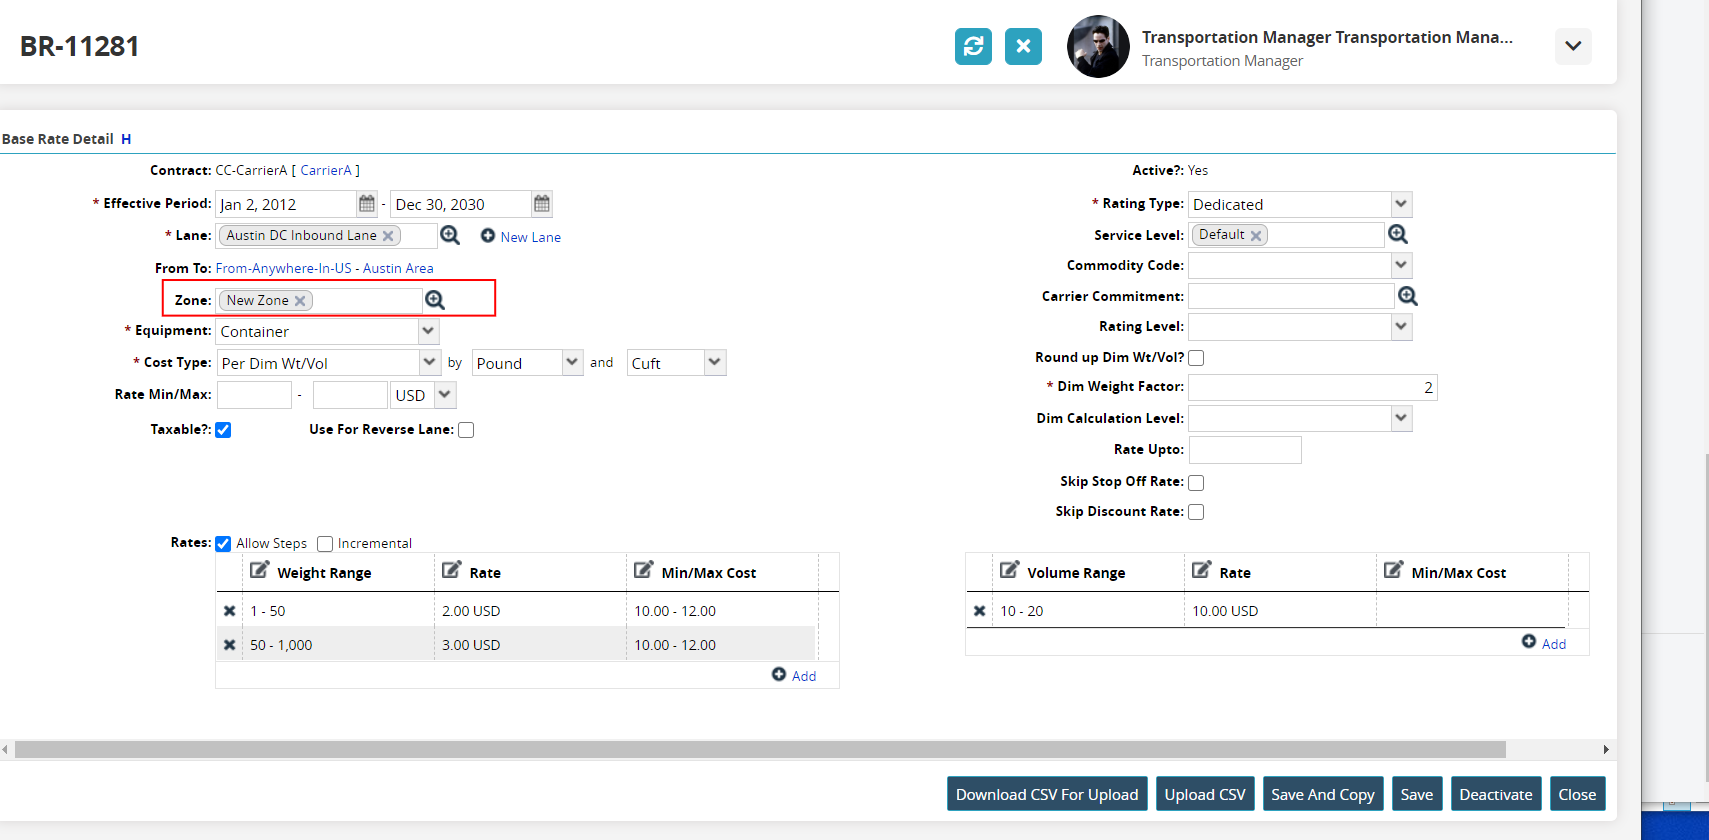The height and width of the screenshot is (840, 1709).
Task: Delete the 1 - 50 weight row
Action: click(230, 611)
